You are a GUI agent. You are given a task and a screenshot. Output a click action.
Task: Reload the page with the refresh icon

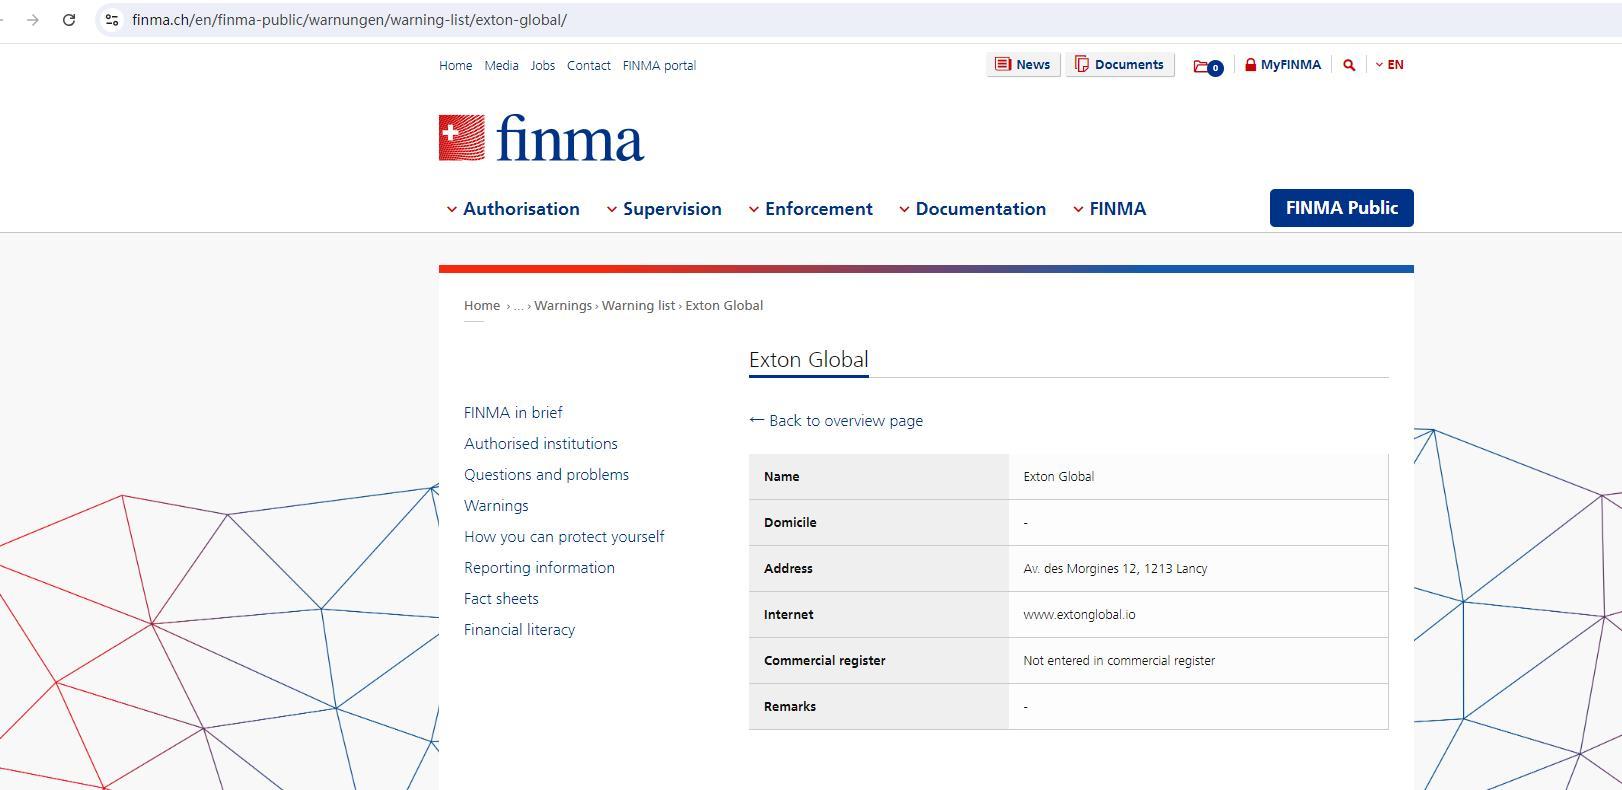coord(69,20)
